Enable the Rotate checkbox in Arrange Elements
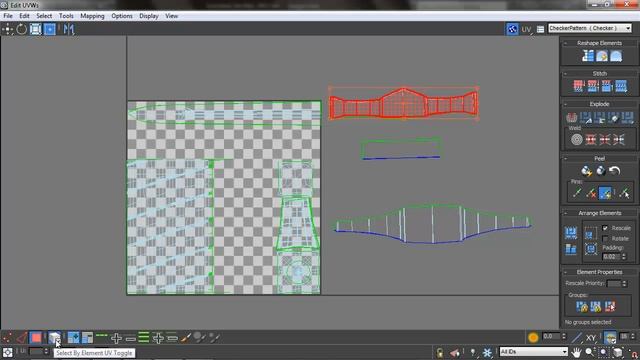This screenshot has width=640, height=360. (605, 239)
